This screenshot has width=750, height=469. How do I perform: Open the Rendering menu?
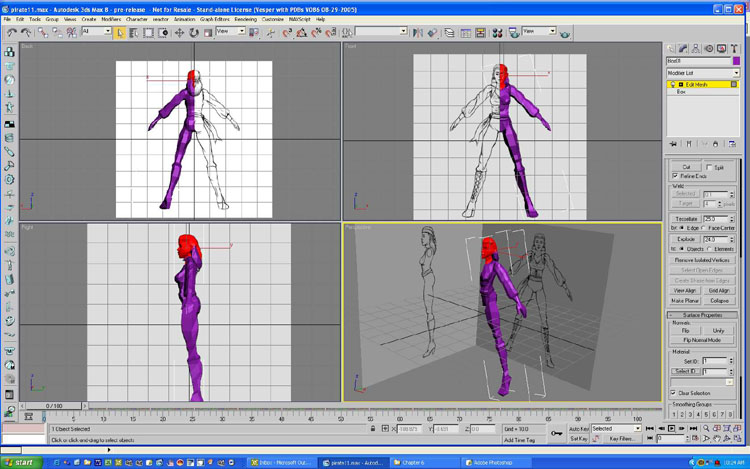[x=246, y=19]
